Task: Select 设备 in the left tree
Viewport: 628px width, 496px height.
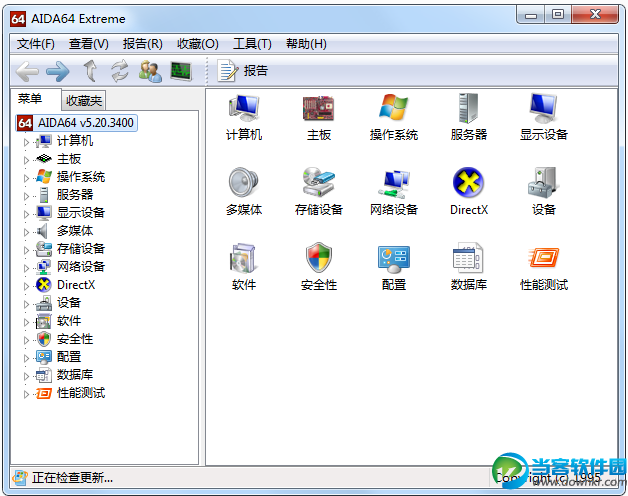Action: (69, 303)
